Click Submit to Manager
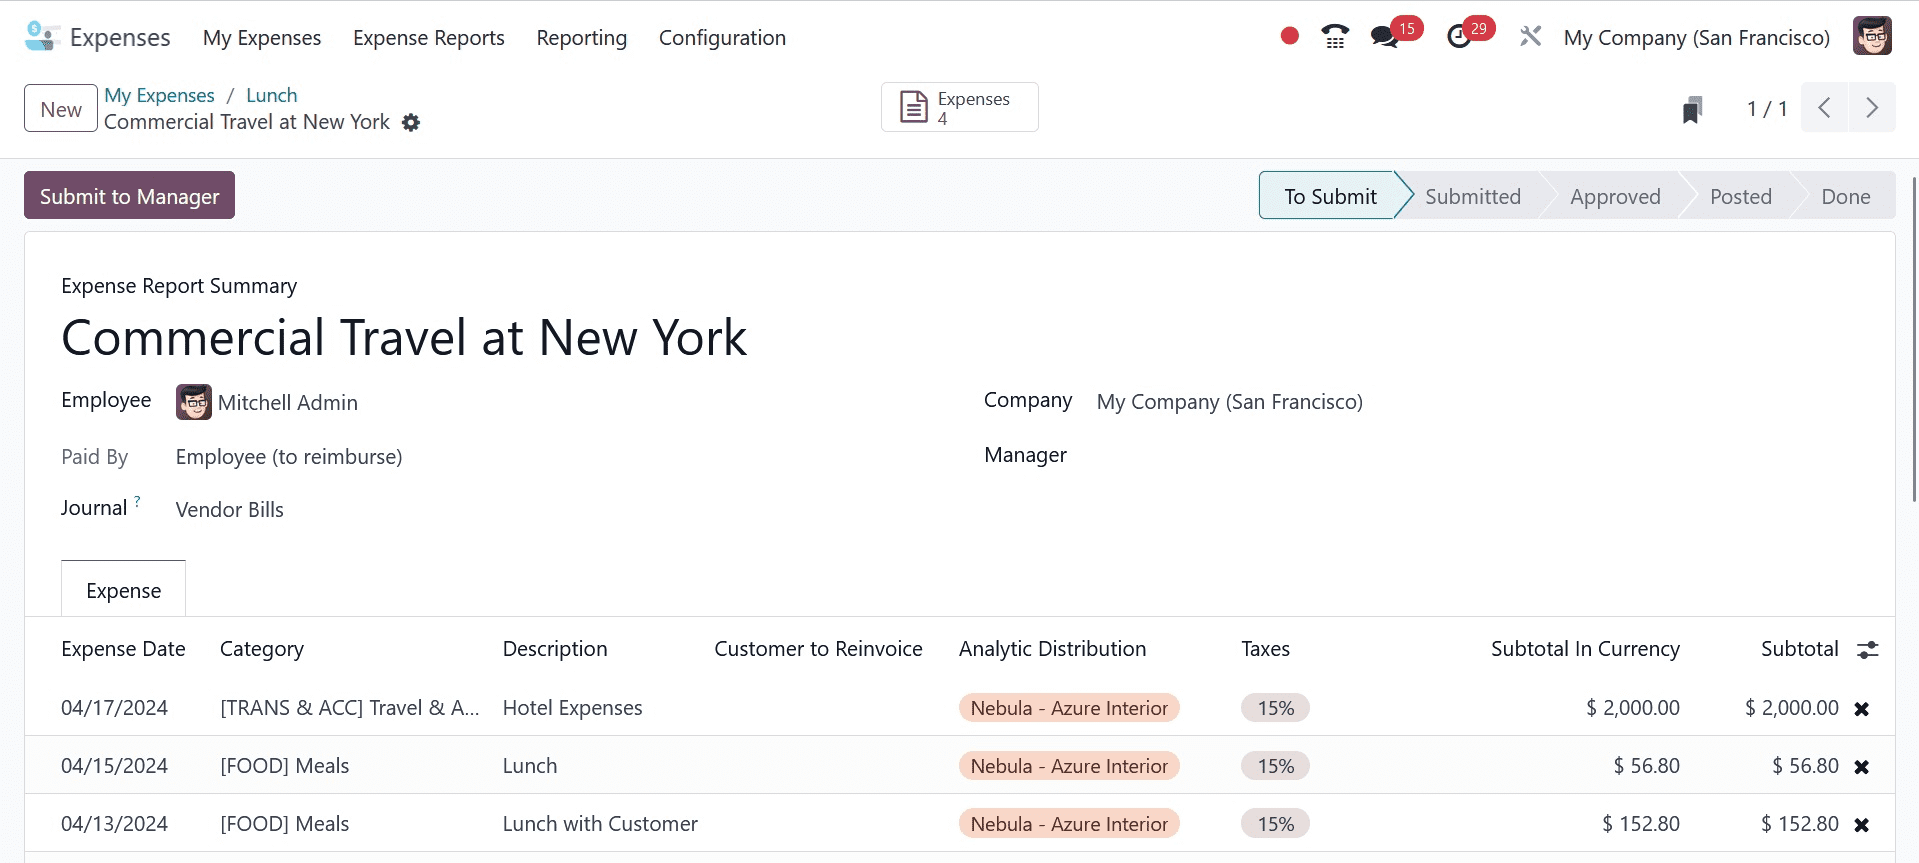This screenshot has width=1919, height=863. click(x=129, y=195)
